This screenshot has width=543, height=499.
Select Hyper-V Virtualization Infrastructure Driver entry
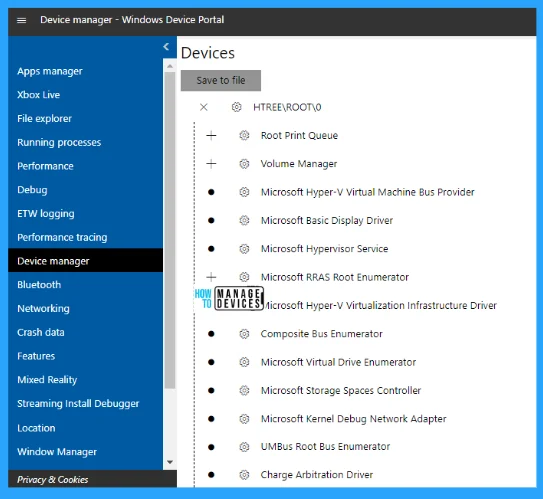pos(380,306)
